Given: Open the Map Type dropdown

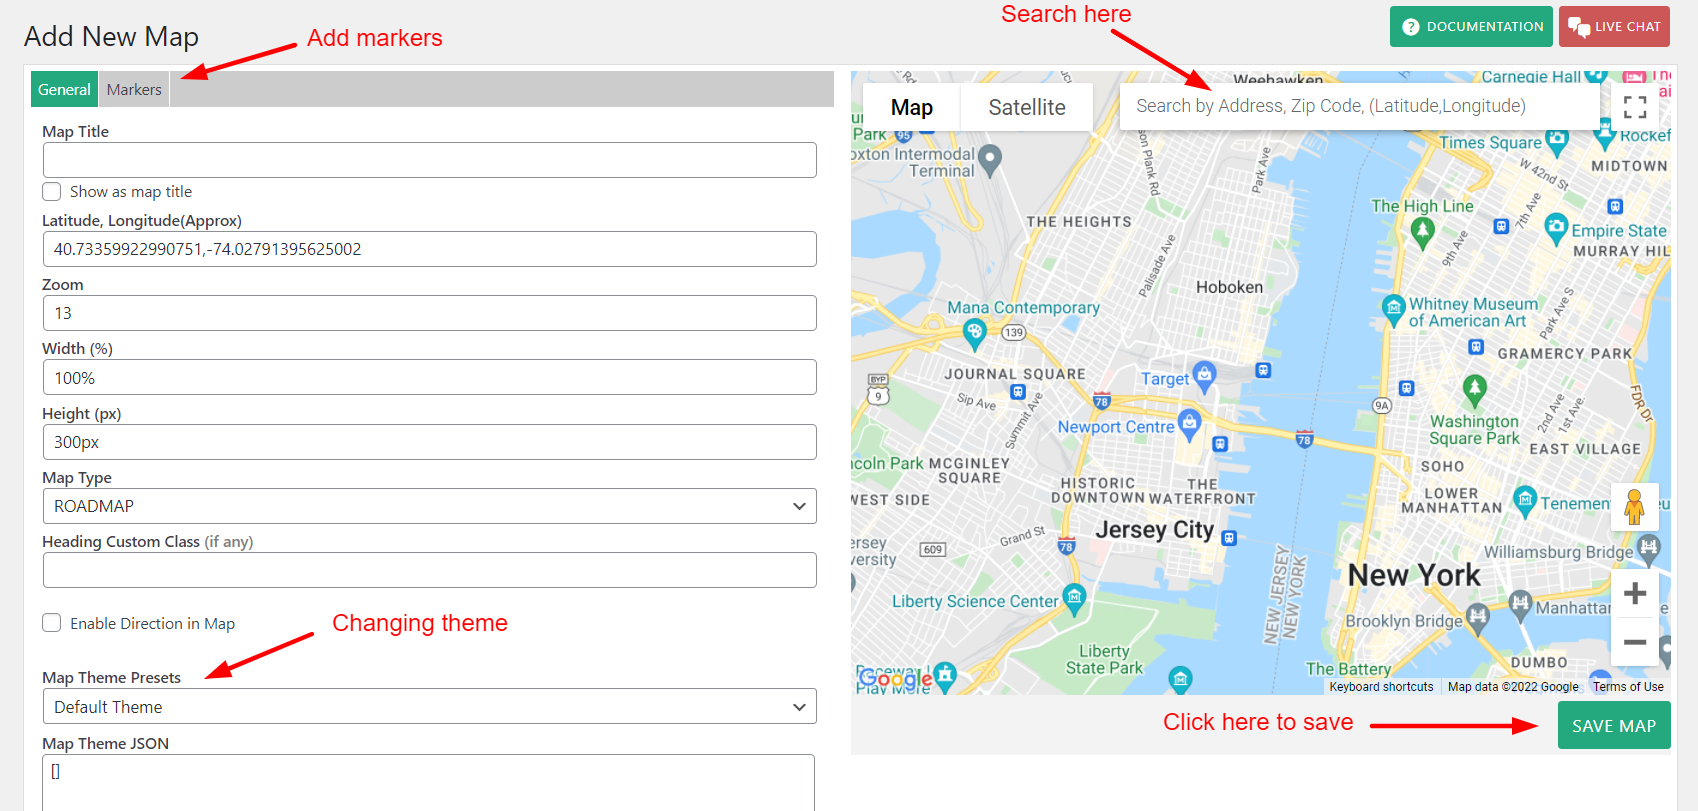Looking at the screenshot, I should 429,506.
